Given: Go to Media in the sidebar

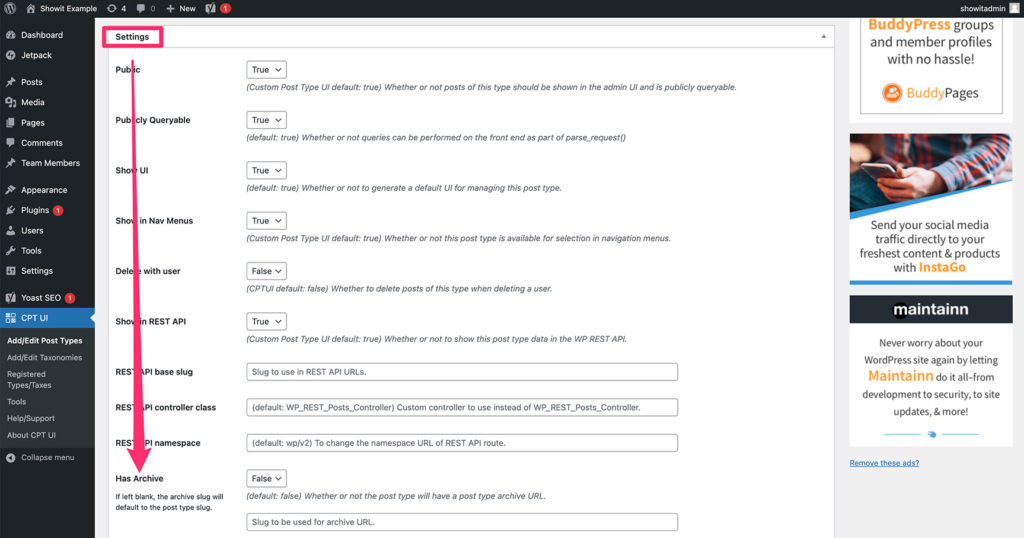Looking at the screenshot, I should coord(32,102).
